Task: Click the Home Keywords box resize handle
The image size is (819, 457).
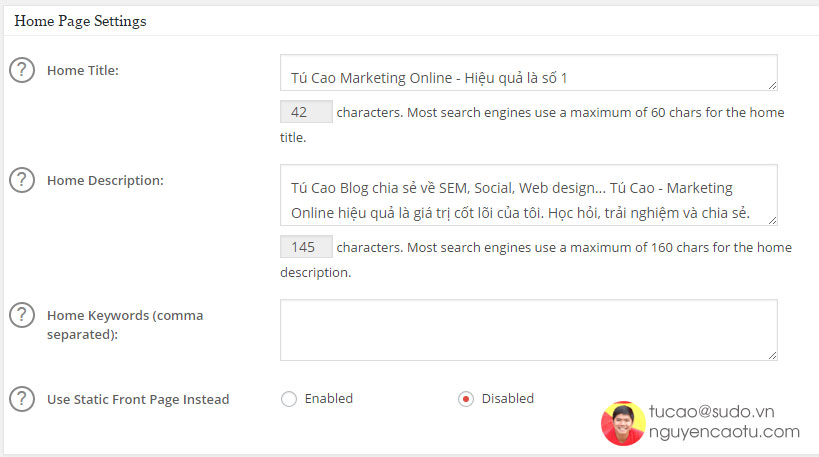Action: click(772, 355)
